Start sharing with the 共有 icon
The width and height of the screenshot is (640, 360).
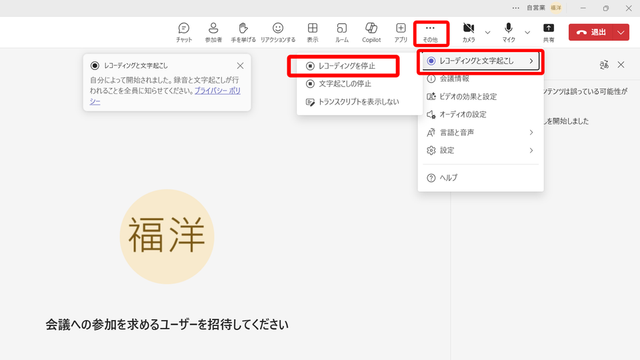pos(549,32)
